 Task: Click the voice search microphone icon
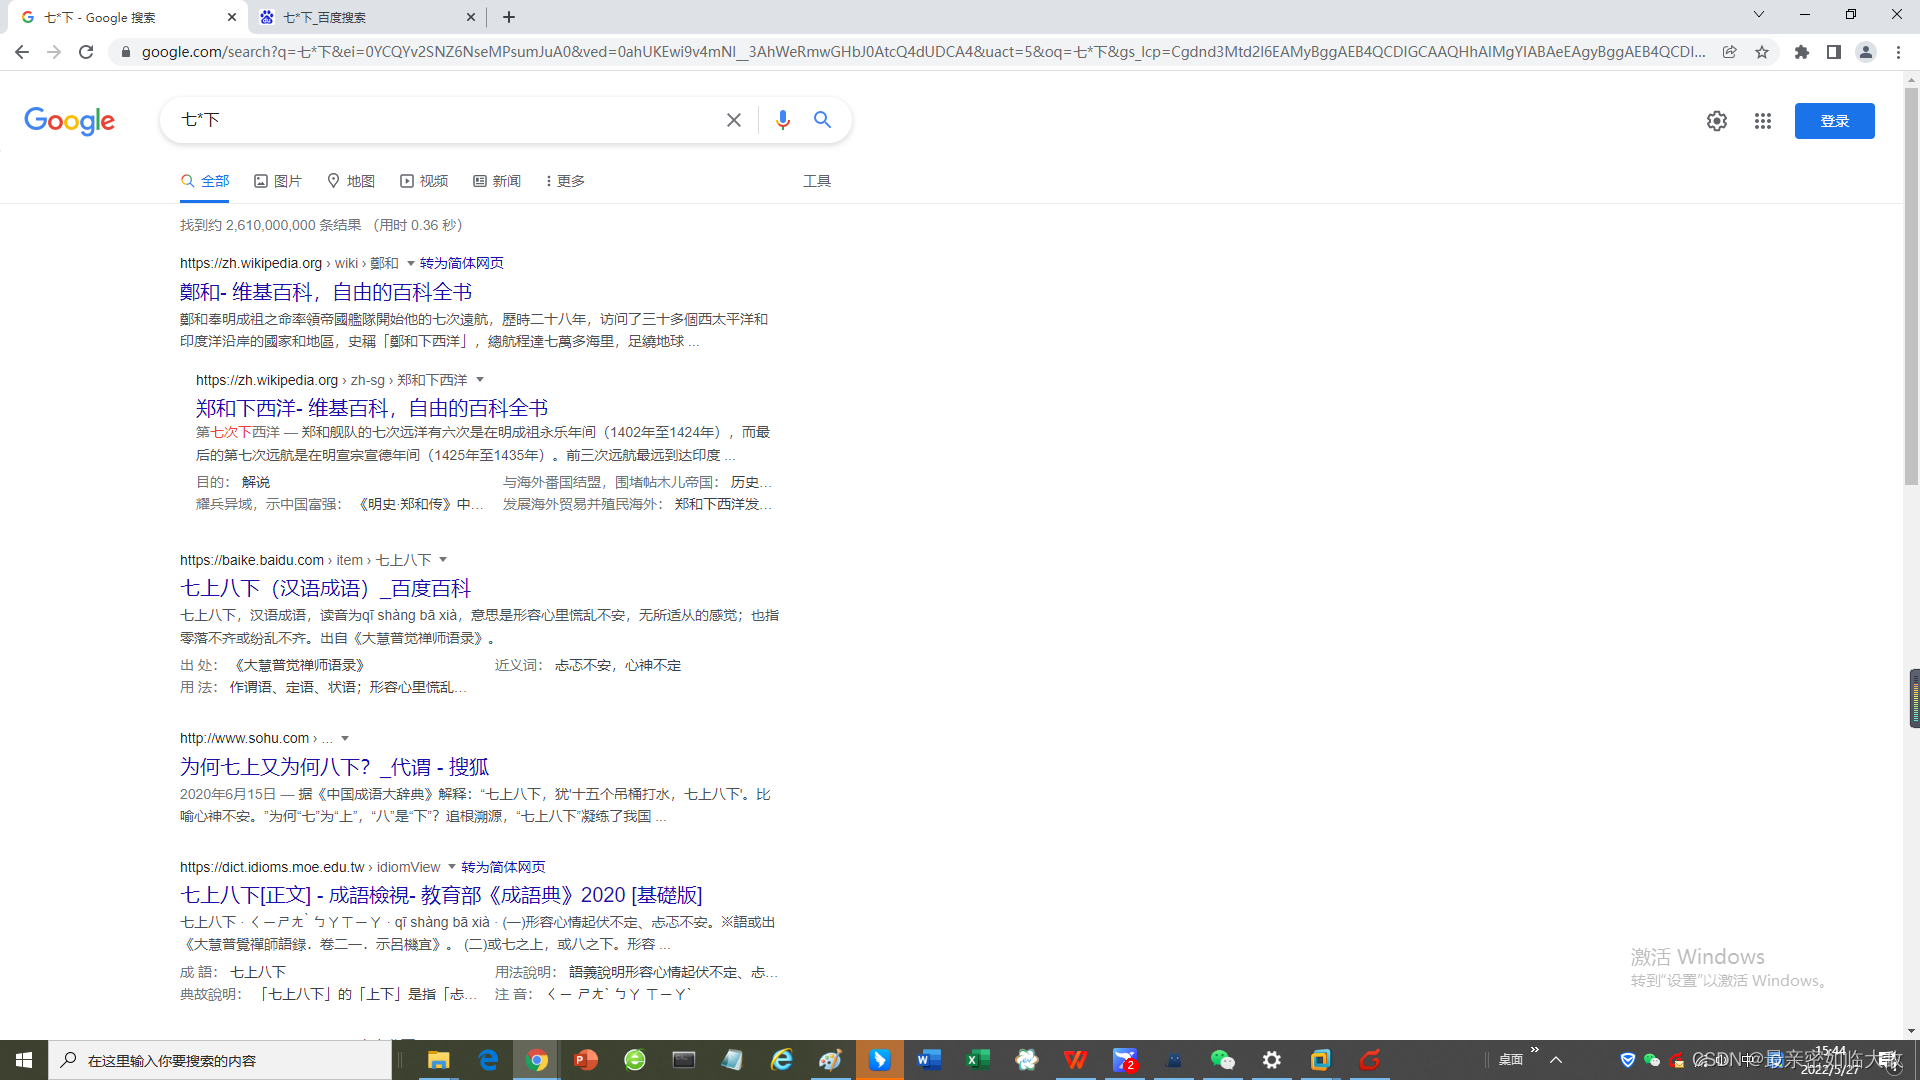(x=782, y=120)
